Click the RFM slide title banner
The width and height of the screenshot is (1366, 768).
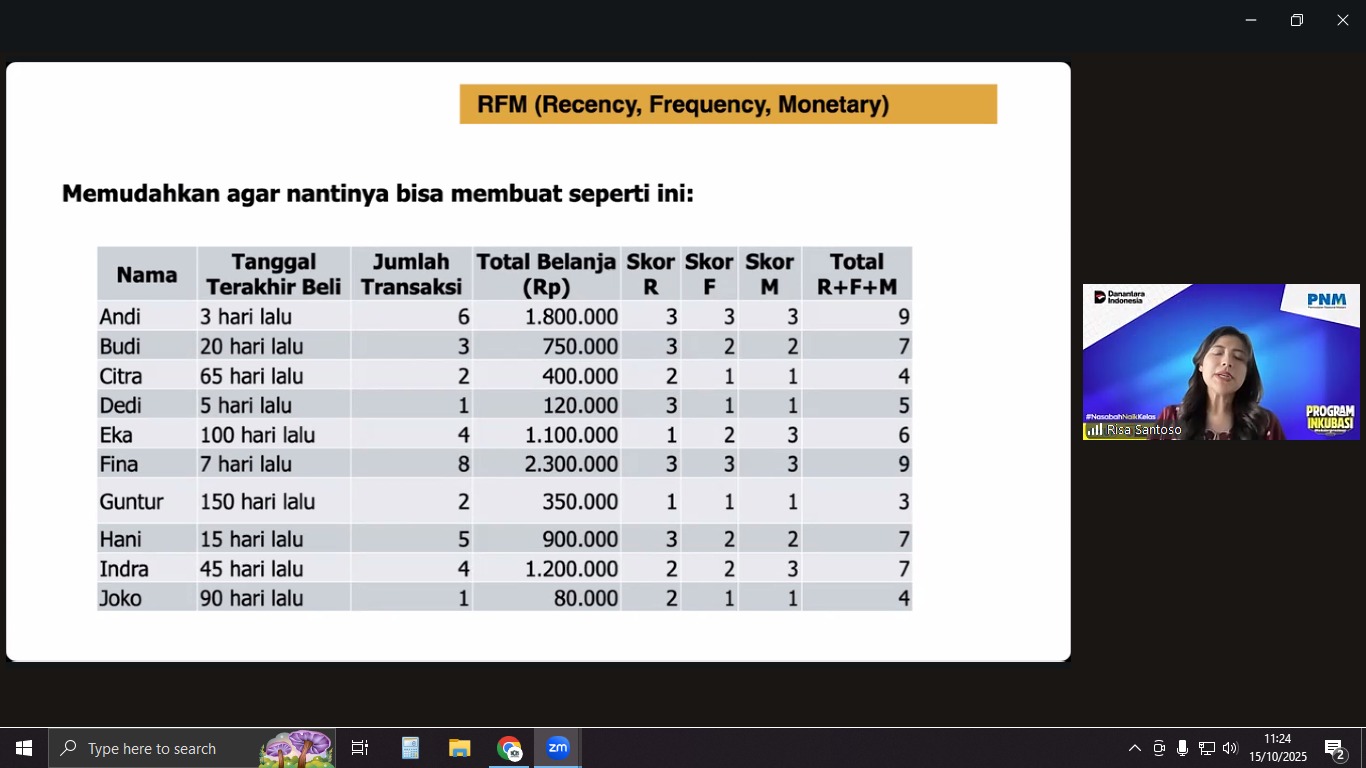728,104
